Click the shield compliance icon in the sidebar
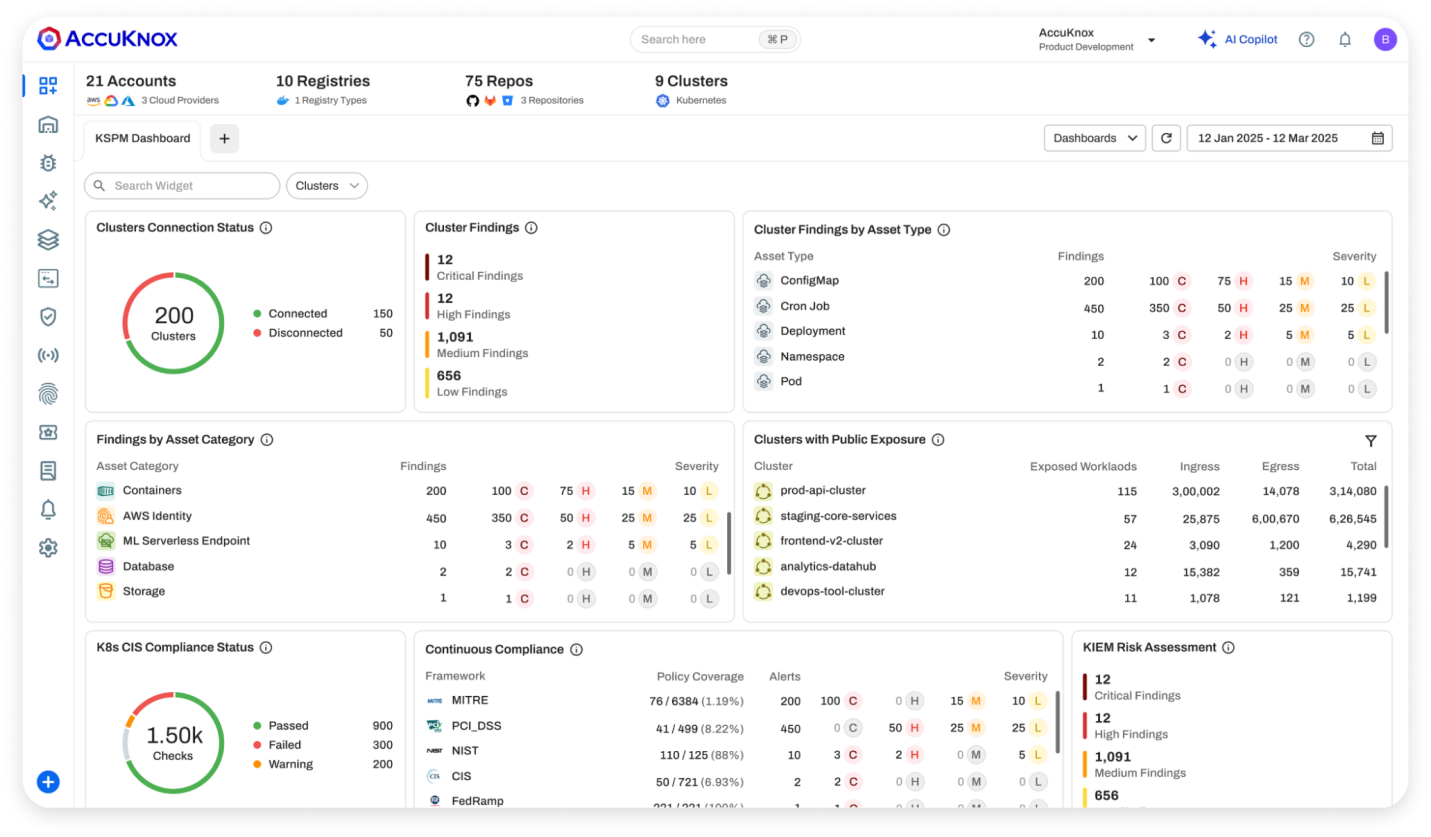Screen dimensions: 1431x837 [x=47, y=316]
